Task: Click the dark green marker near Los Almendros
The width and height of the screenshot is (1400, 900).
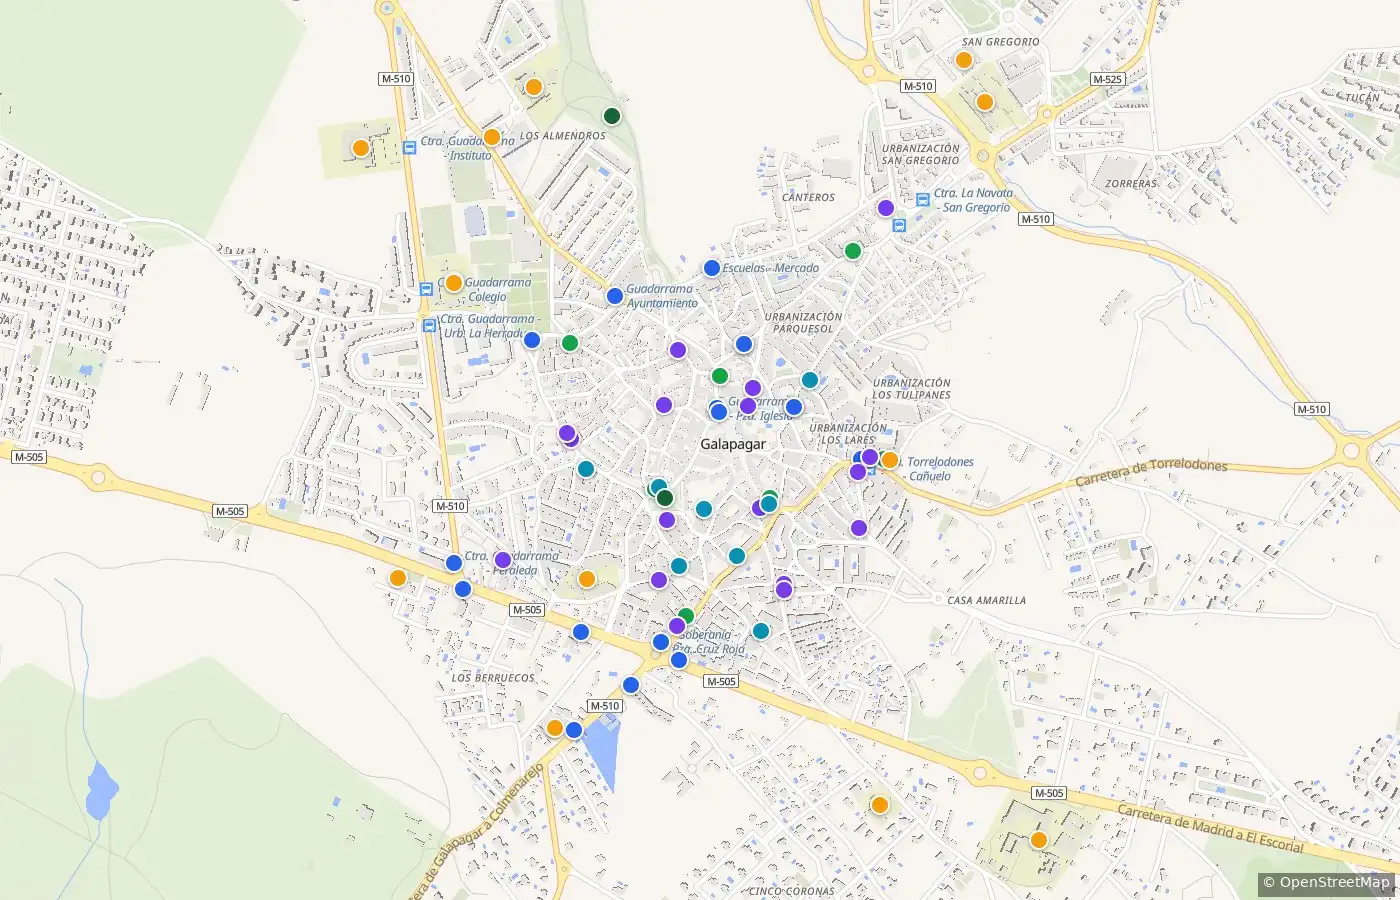Action: [612, 116]
